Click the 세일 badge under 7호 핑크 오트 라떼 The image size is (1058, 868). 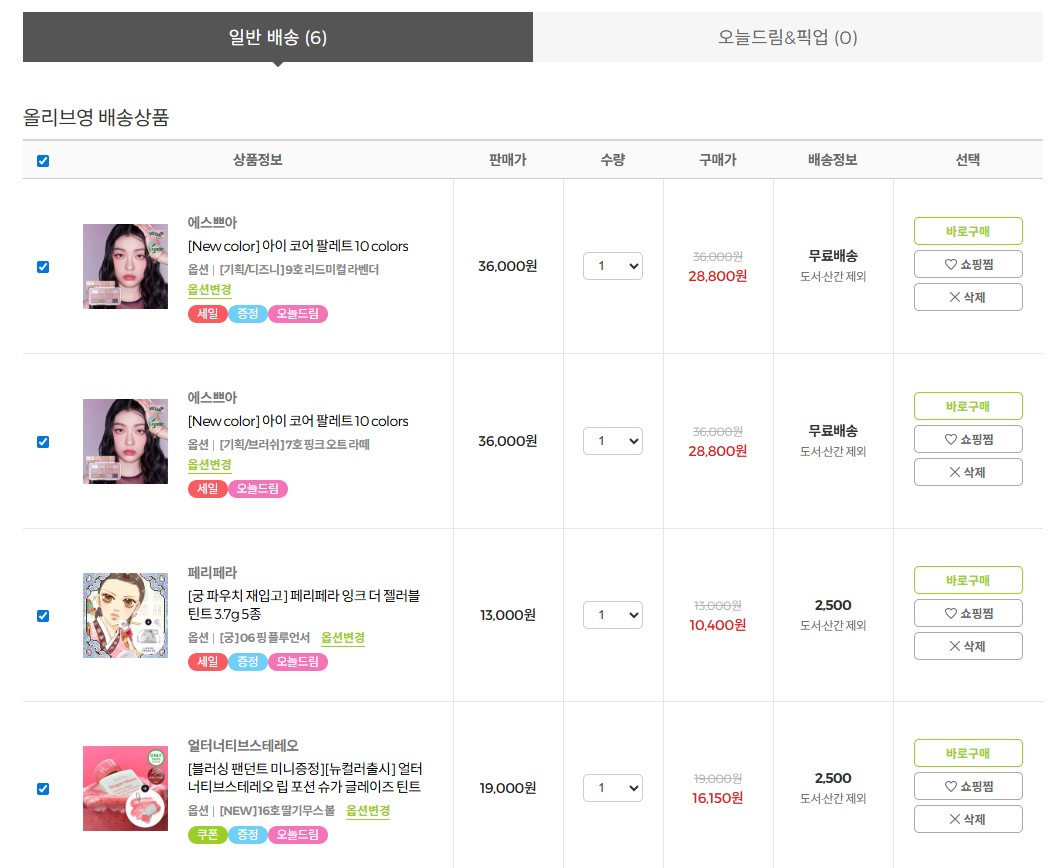click(x=208, y=489)
